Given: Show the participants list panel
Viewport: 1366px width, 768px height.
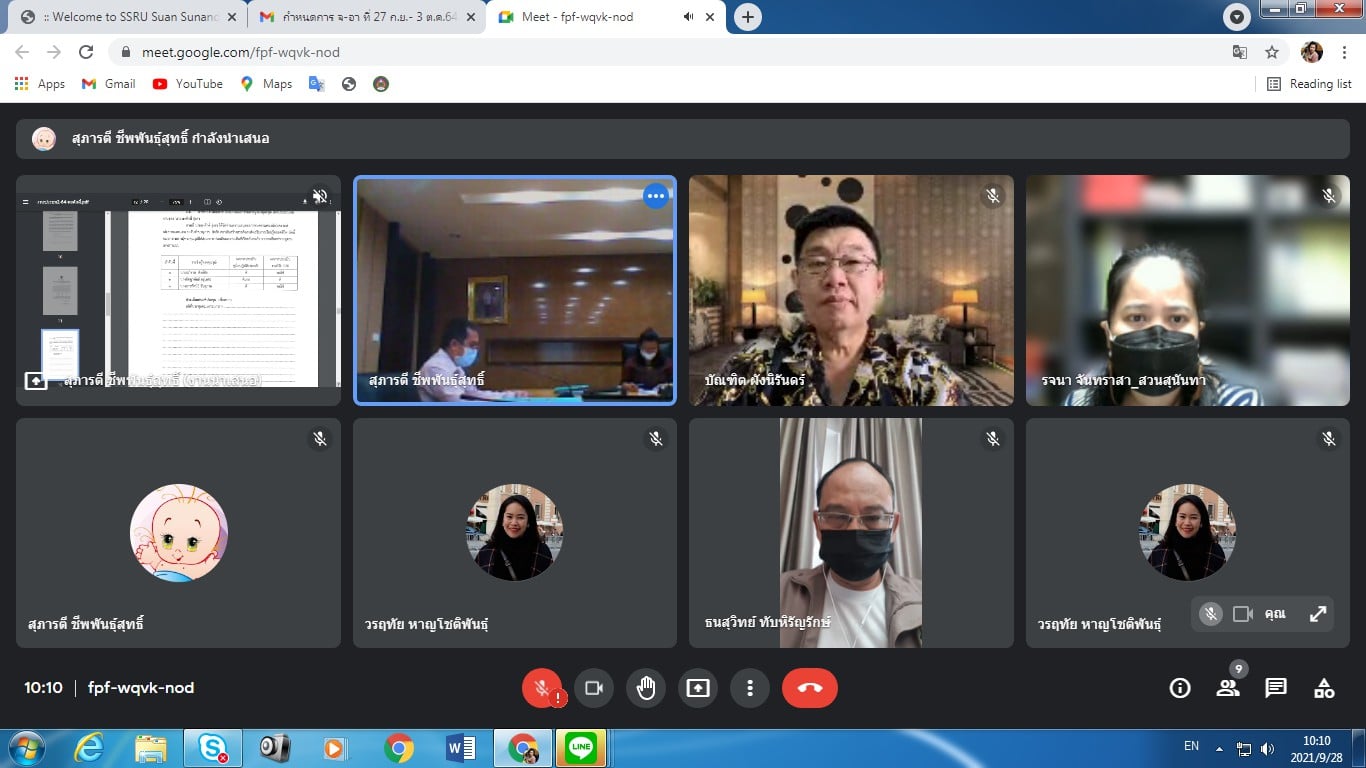Looking at the screenshot, I should pyautogui.click(x=1227, y=688).
